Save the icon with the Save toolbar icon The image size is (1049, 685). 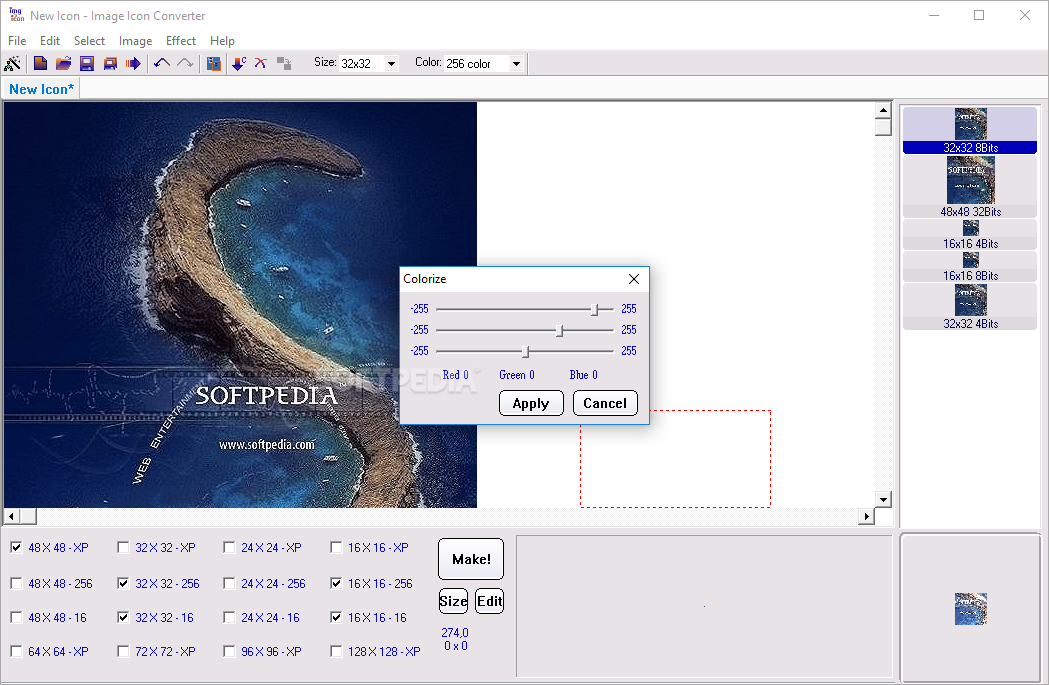point(86,63)
